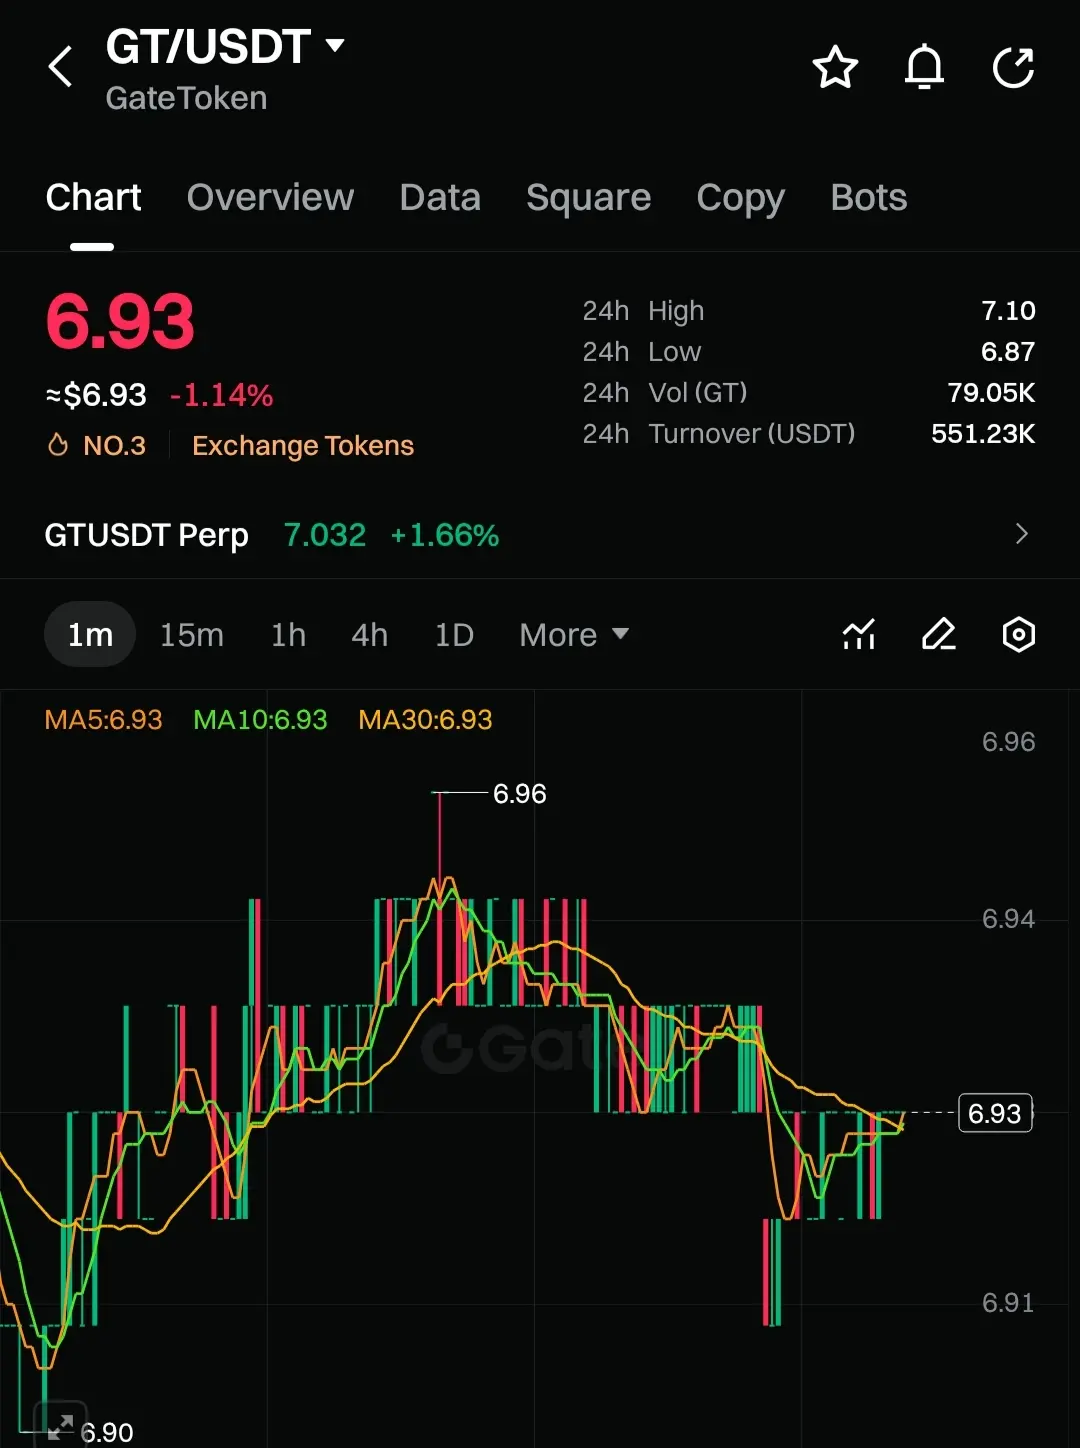
Task: Open GTUSDT Perp via right chevron
Action: 1021,534
